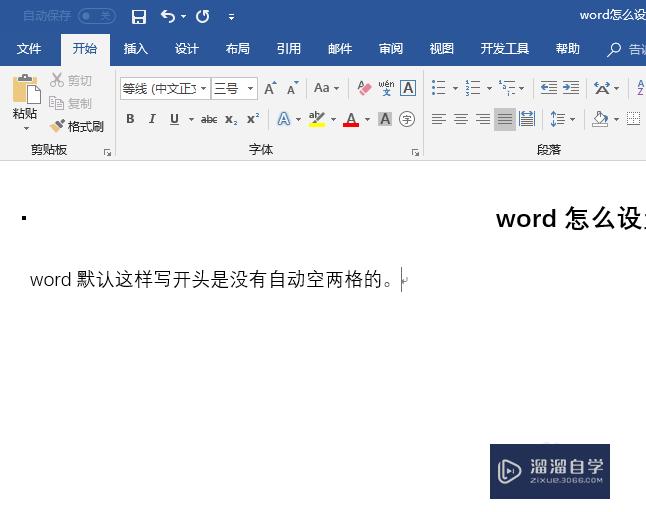
Task: Open the underline style dropdown arrow
Action: 191,120
